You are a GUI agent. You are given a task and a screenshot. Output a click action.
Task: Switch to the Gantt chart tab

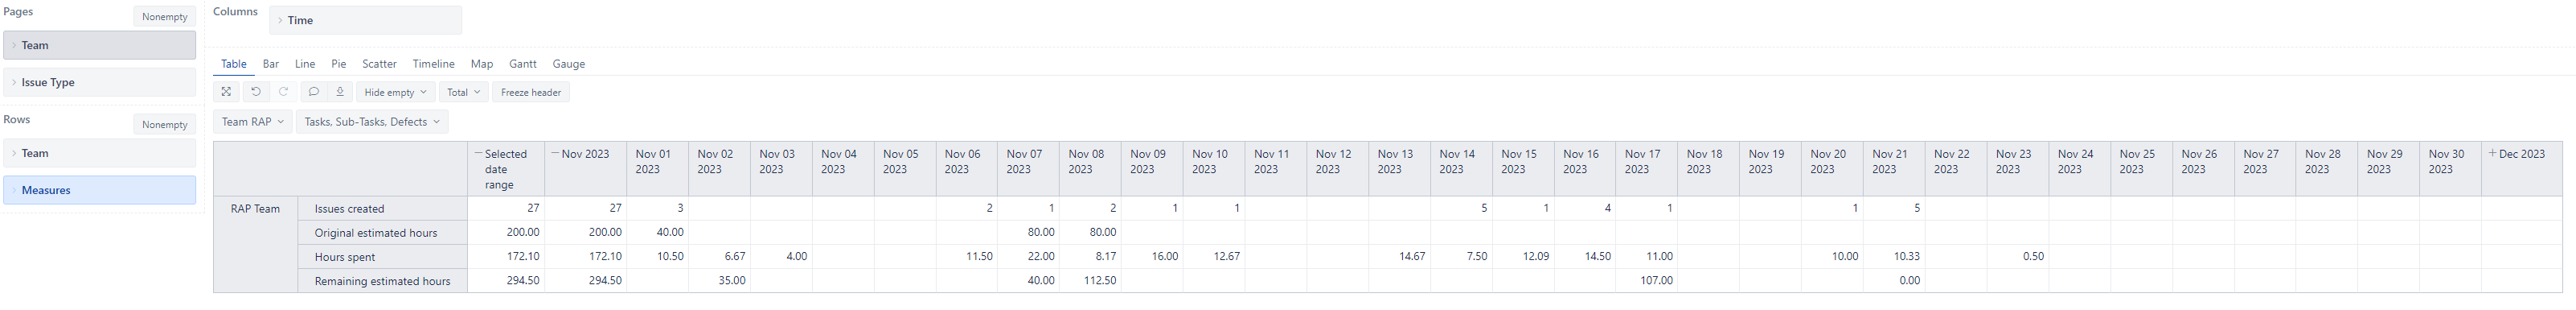point(523,64)
